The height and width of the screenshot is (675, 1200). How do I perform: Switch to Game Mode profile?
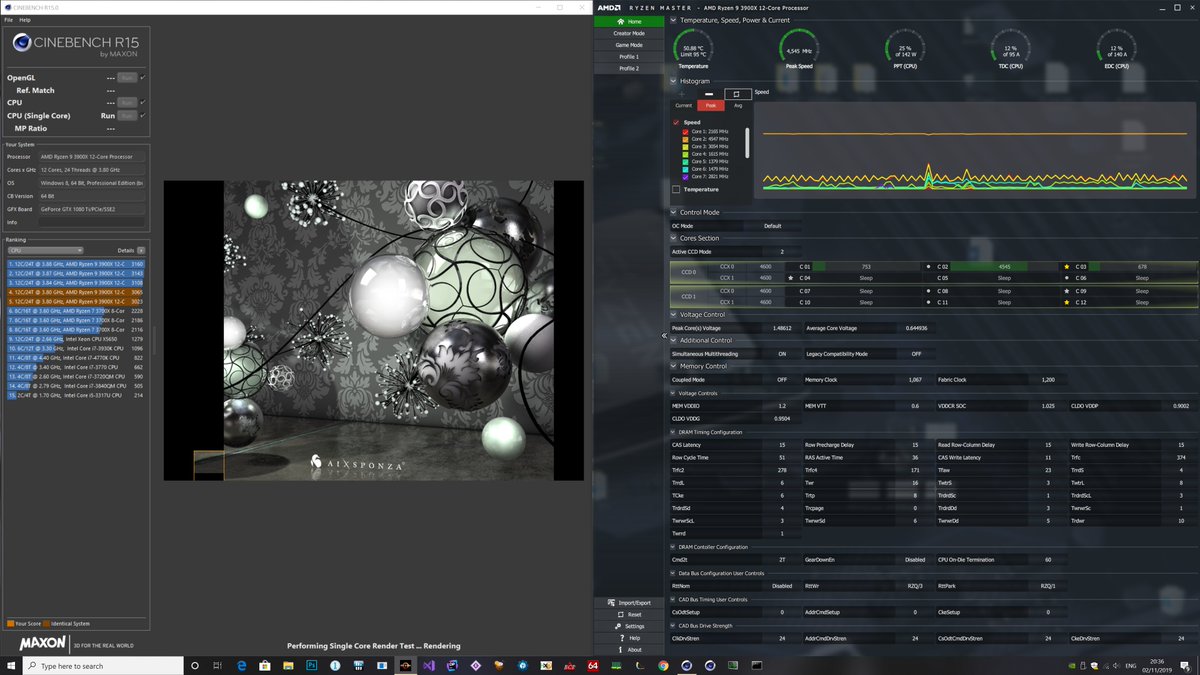pyautogui.click(x=629, y=45)
